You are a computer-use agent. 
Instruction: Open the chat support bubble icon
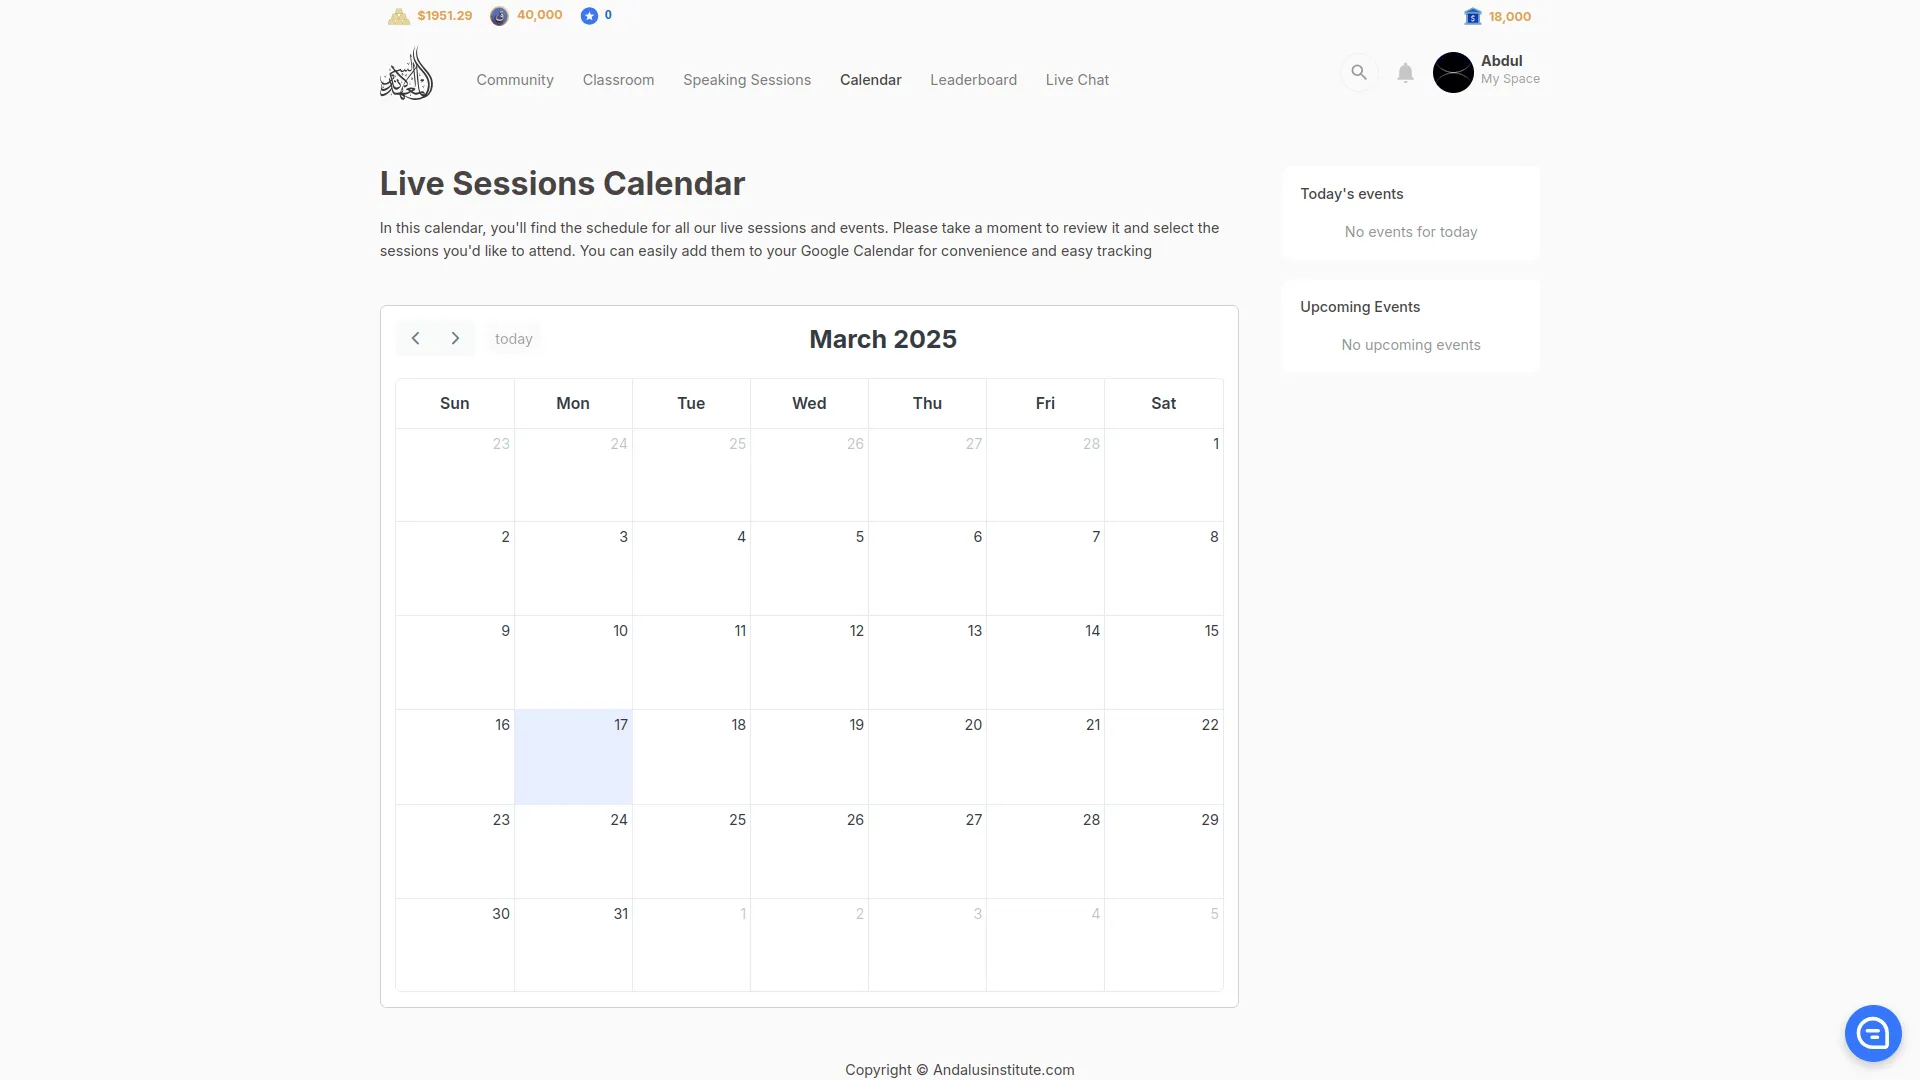pos(1872,1033)
